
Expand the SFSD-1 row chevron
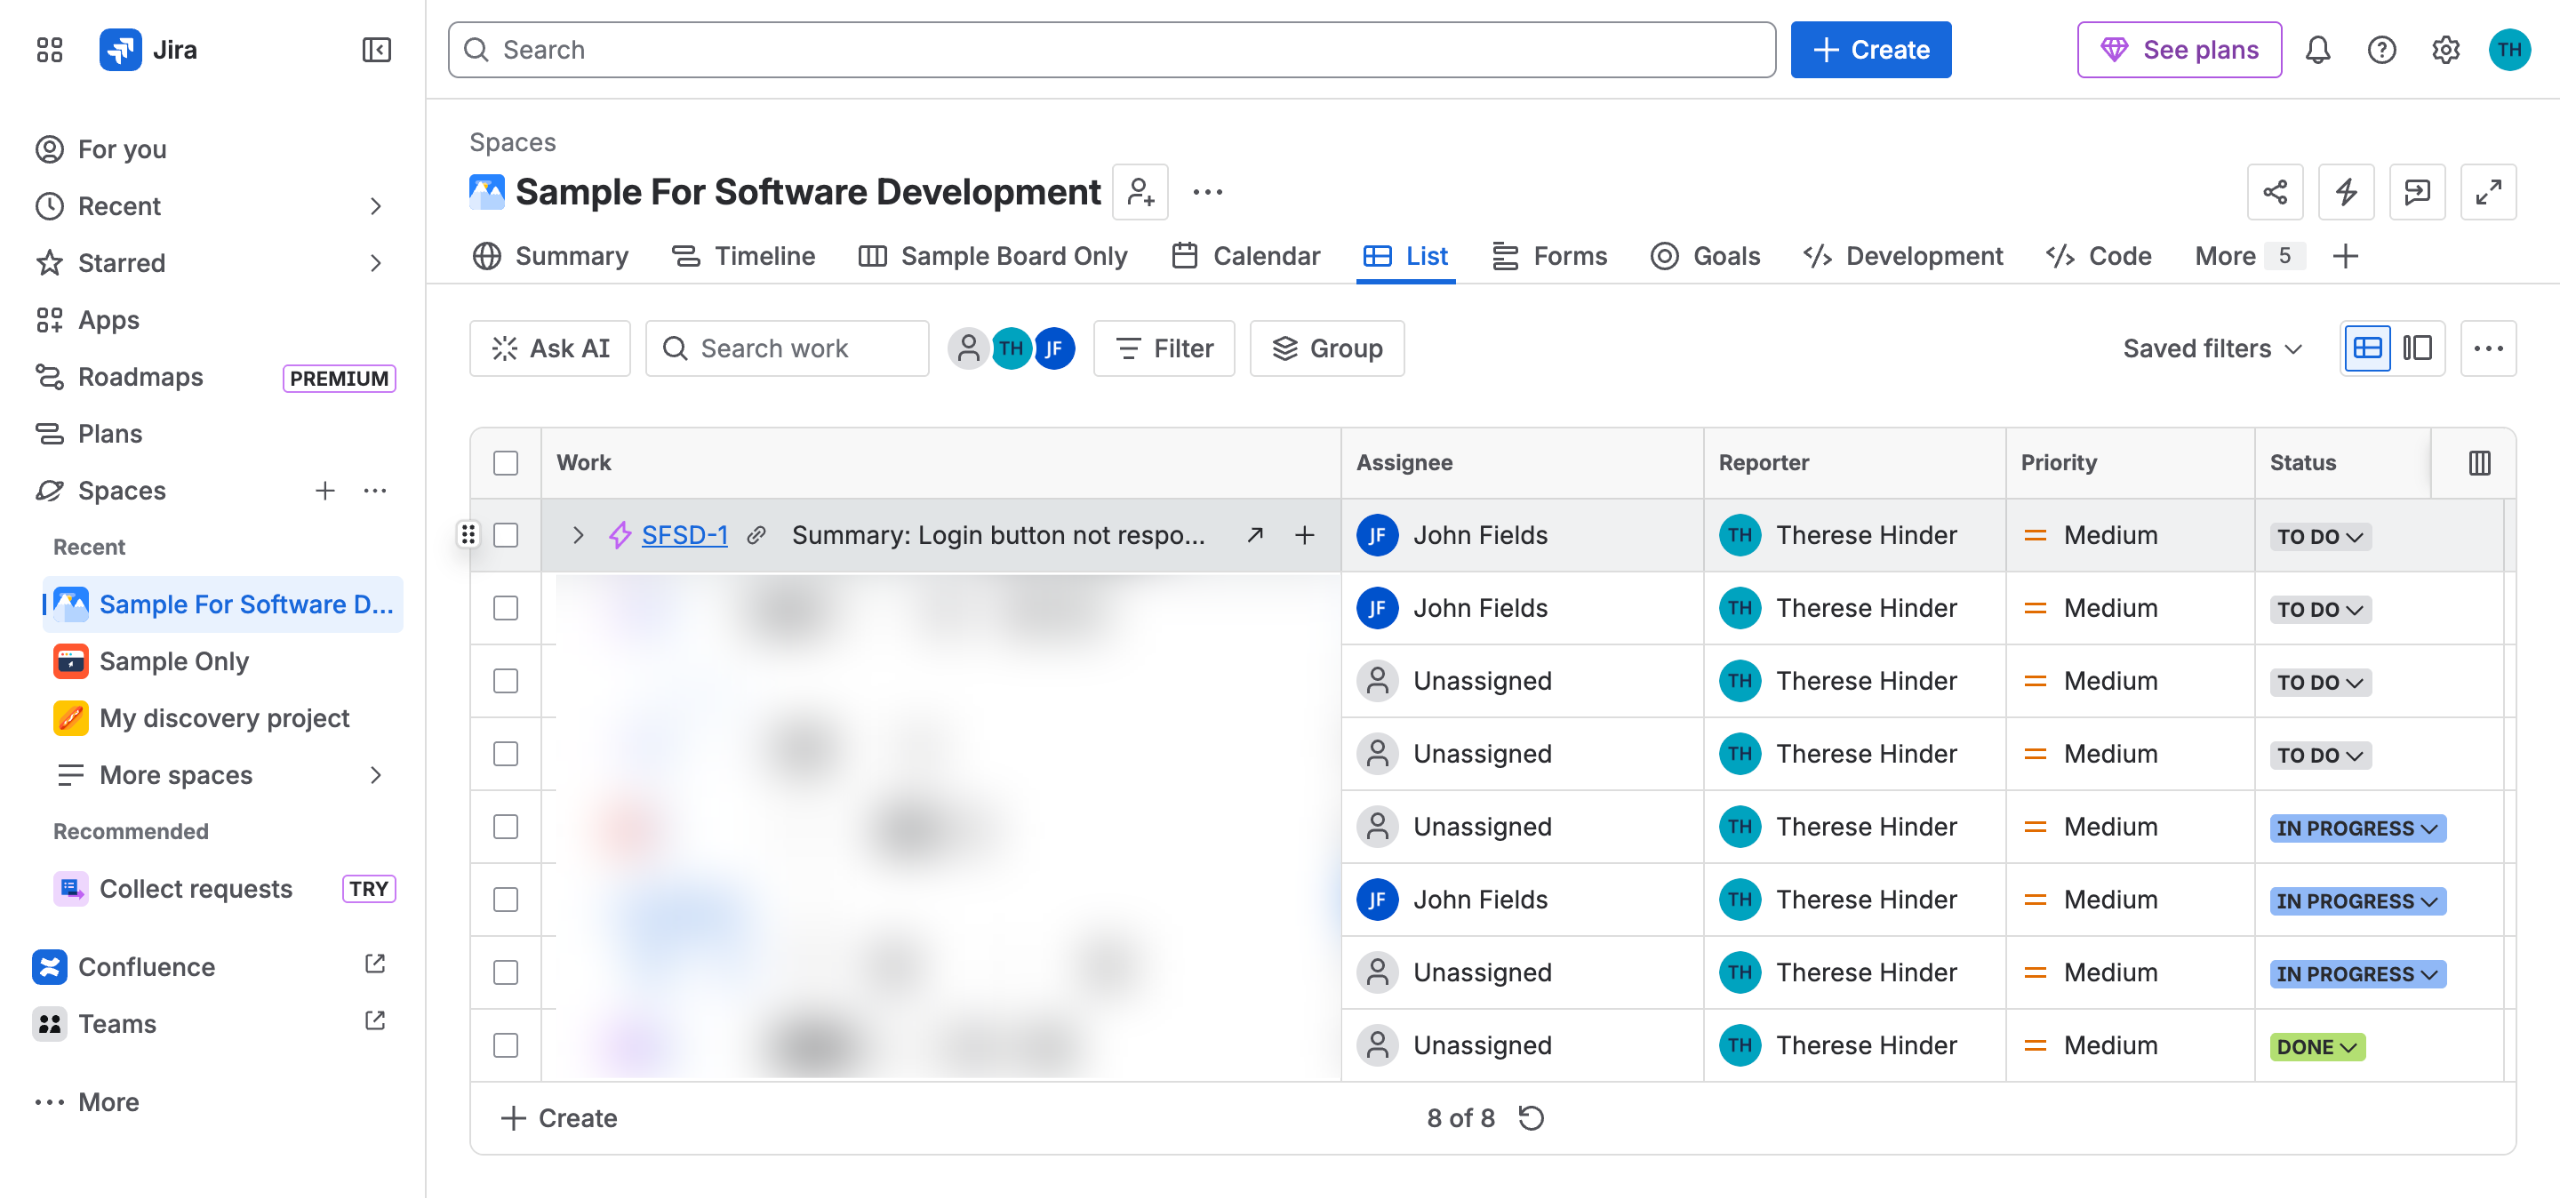click(x=577, y=536)
